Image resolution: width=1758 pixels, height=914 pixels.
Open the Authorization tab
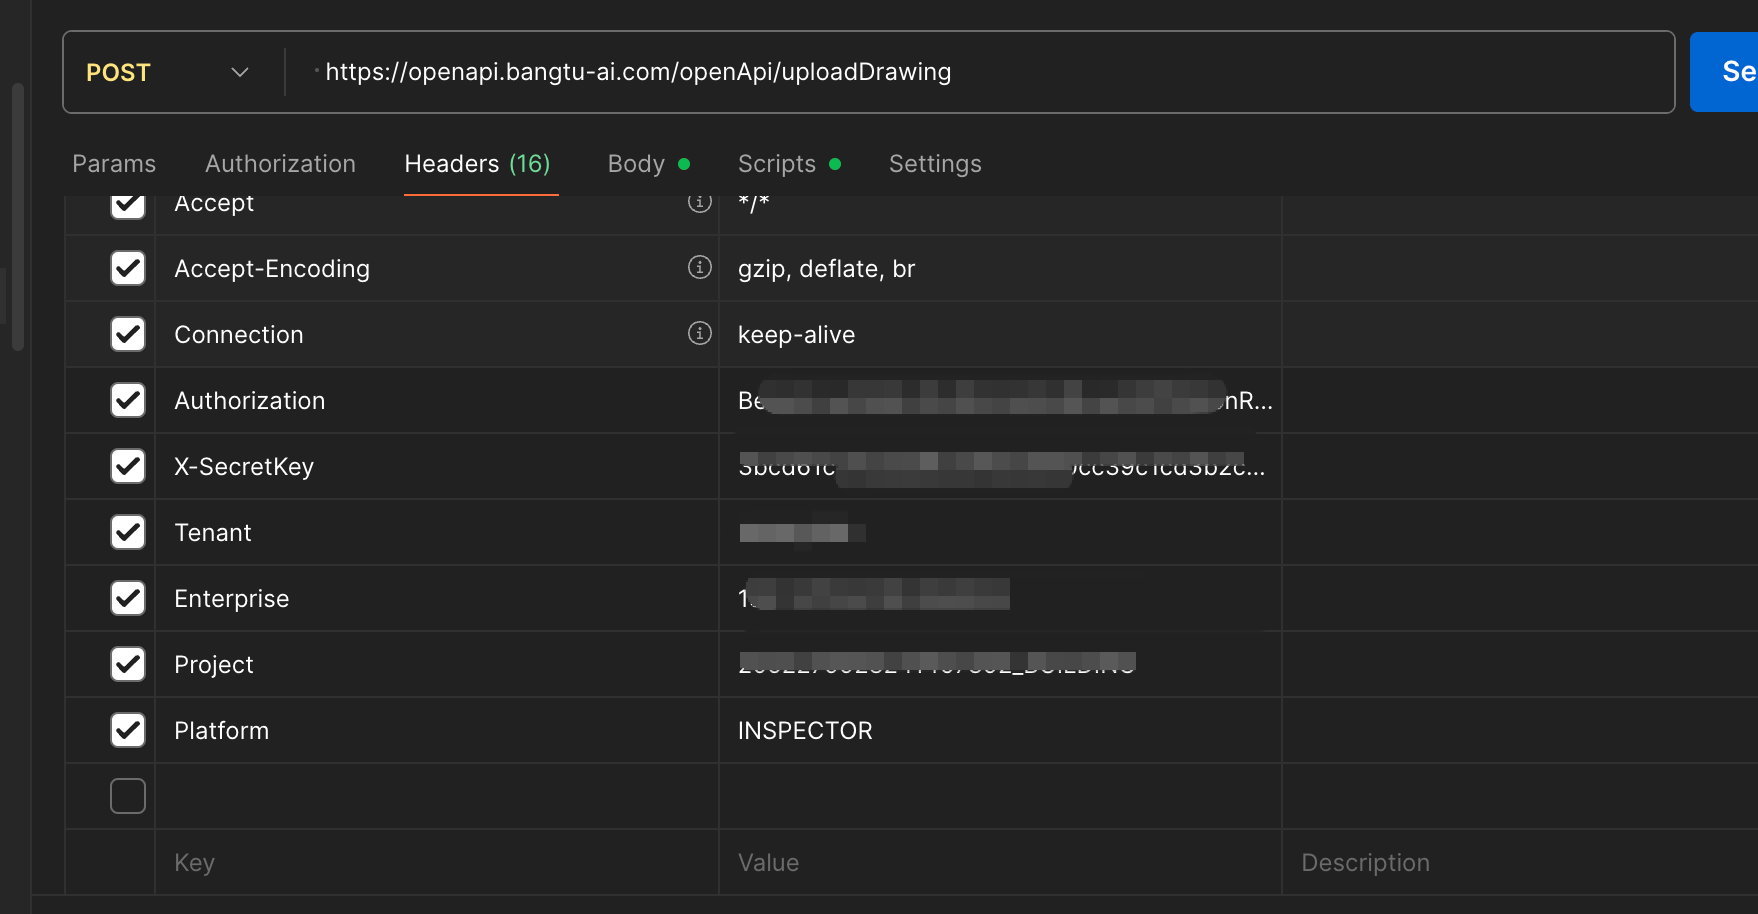[280, 164]
